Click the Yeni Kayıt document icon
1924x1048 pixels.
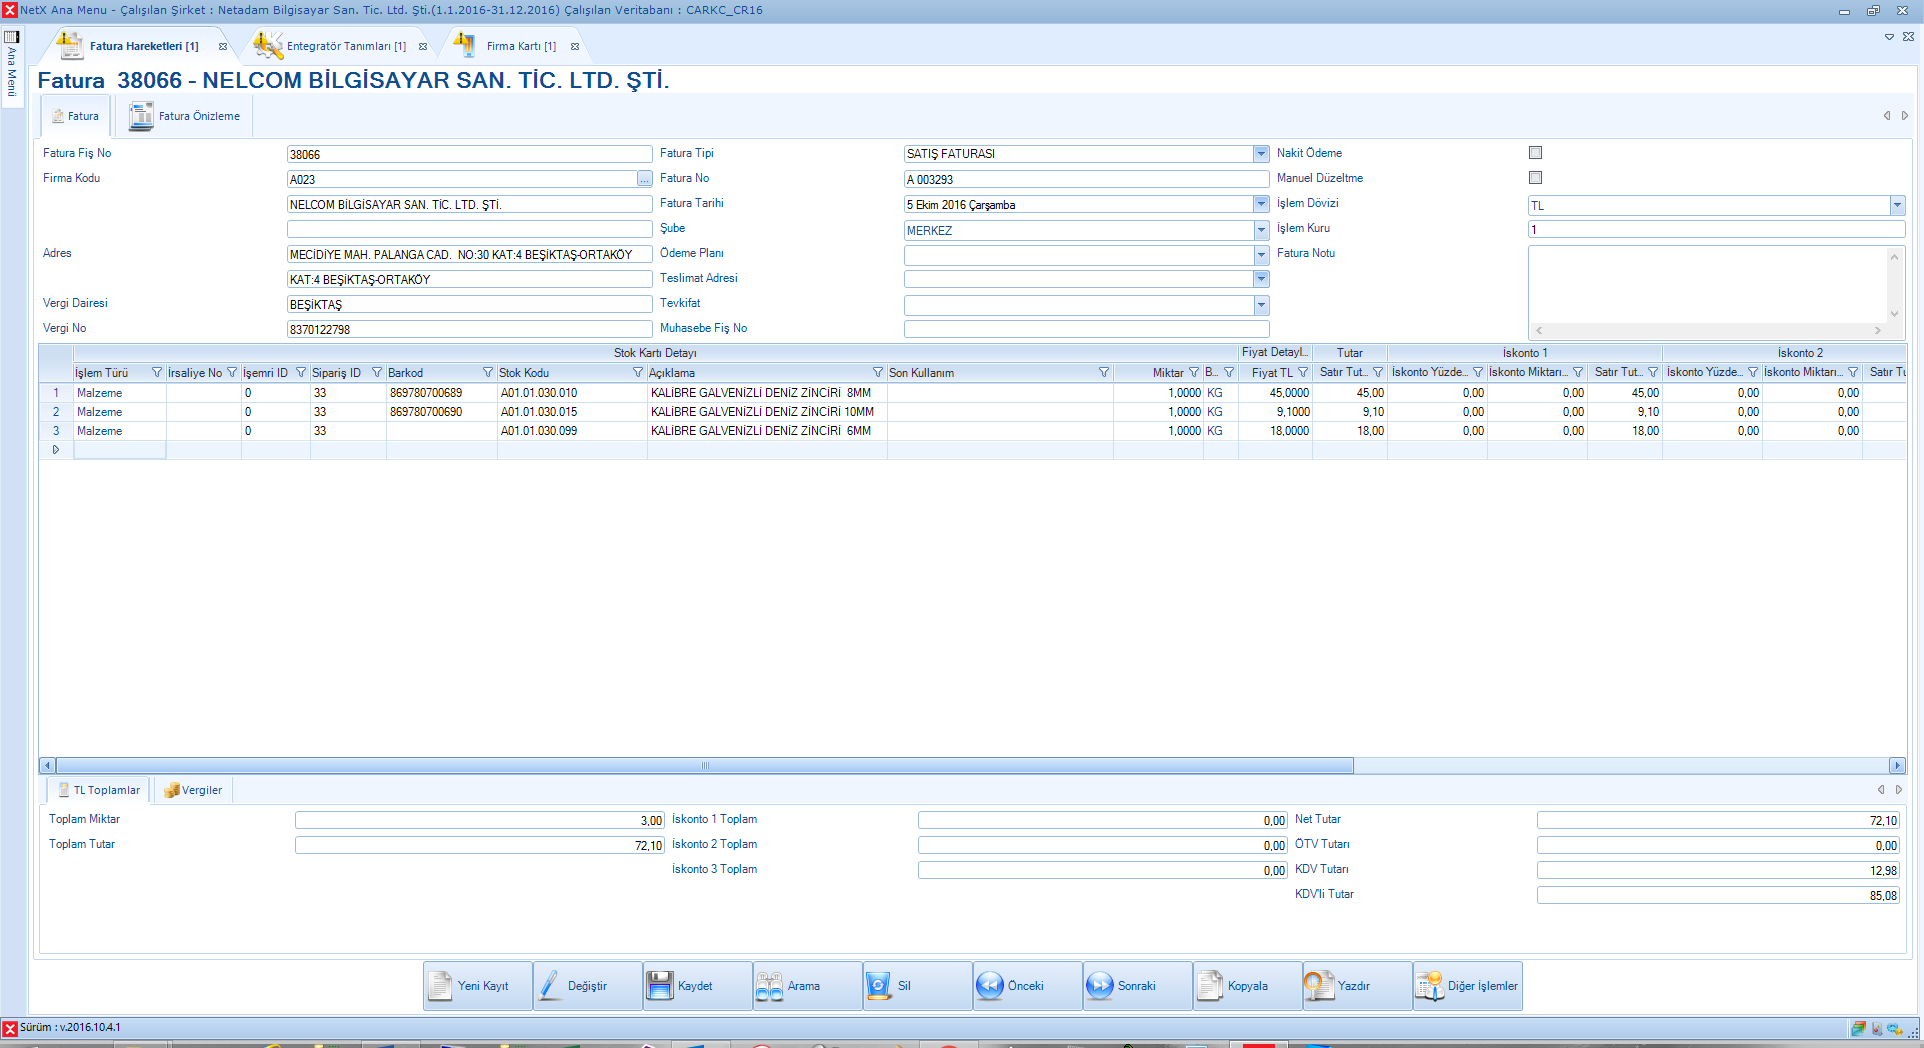point(441,986)
